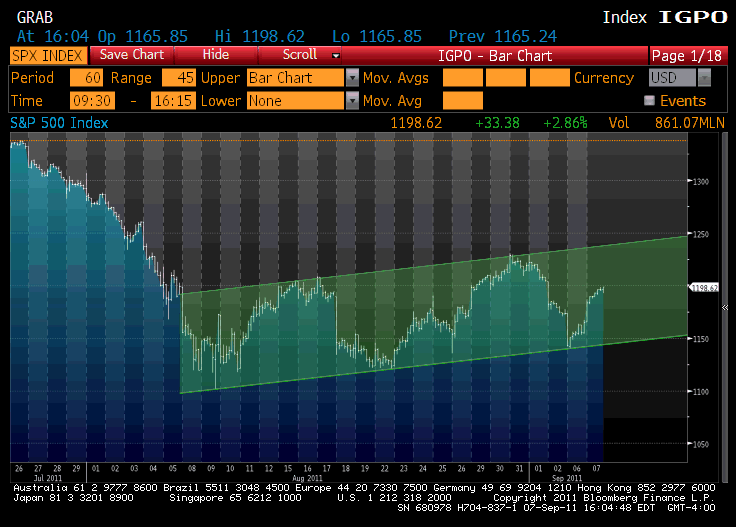The image size is (736, 527).
Task: Click the end Time field showing 16:15
Action: click(x=172, y=101)
